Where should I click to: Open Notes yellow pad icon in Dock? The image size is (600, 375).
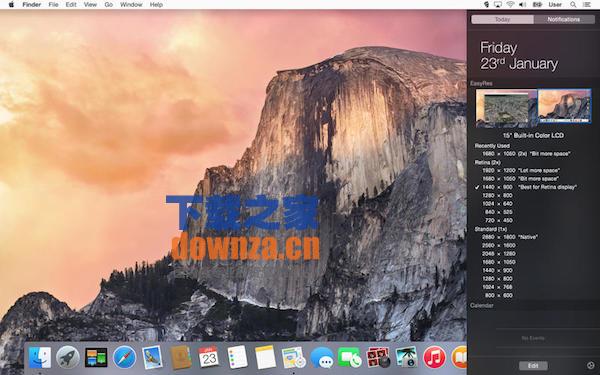pyautogui.click(x=265, y=357)
